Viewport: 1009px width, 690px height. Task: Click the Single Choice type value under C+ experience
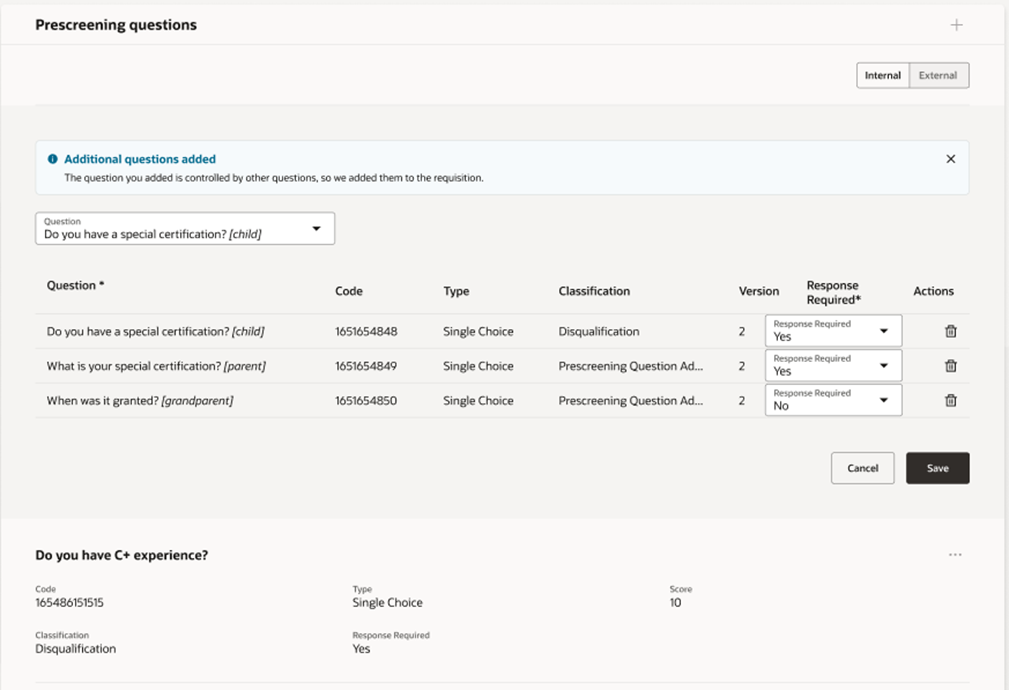click(x=387, y=602)
